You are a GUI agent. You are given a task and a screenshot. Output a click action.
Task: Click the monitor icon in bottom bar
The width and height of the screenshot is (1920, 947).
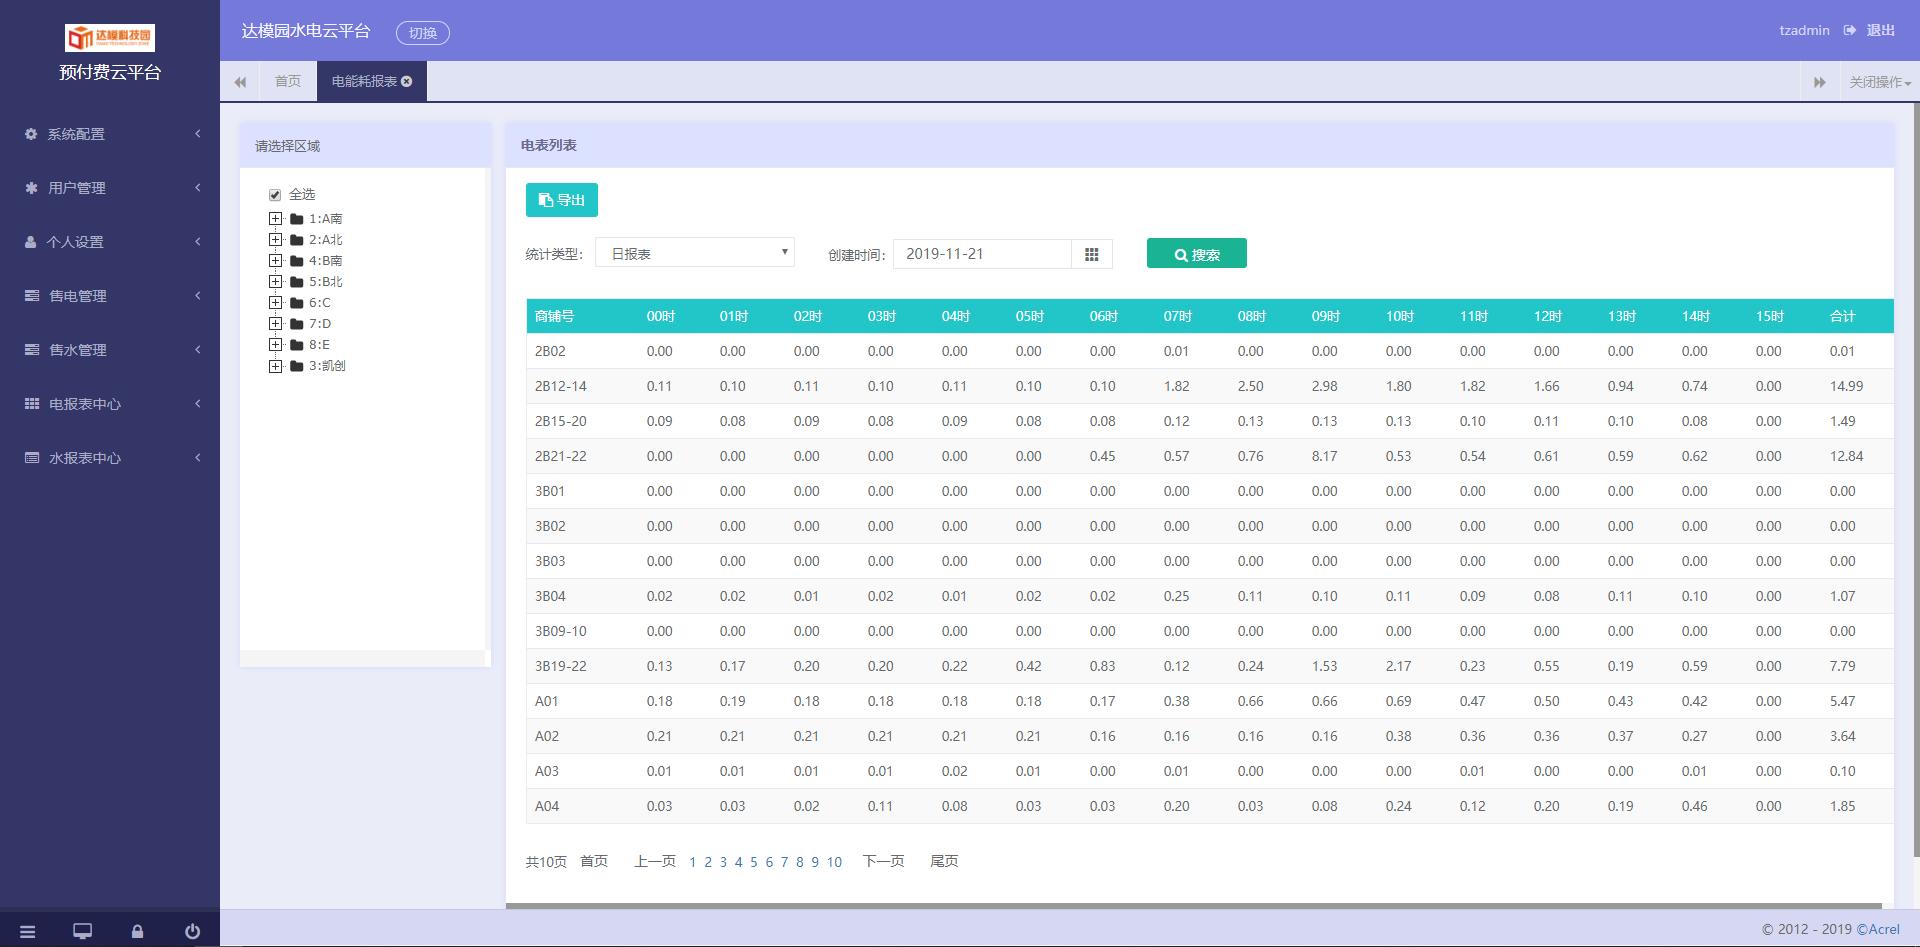point(82,931)
